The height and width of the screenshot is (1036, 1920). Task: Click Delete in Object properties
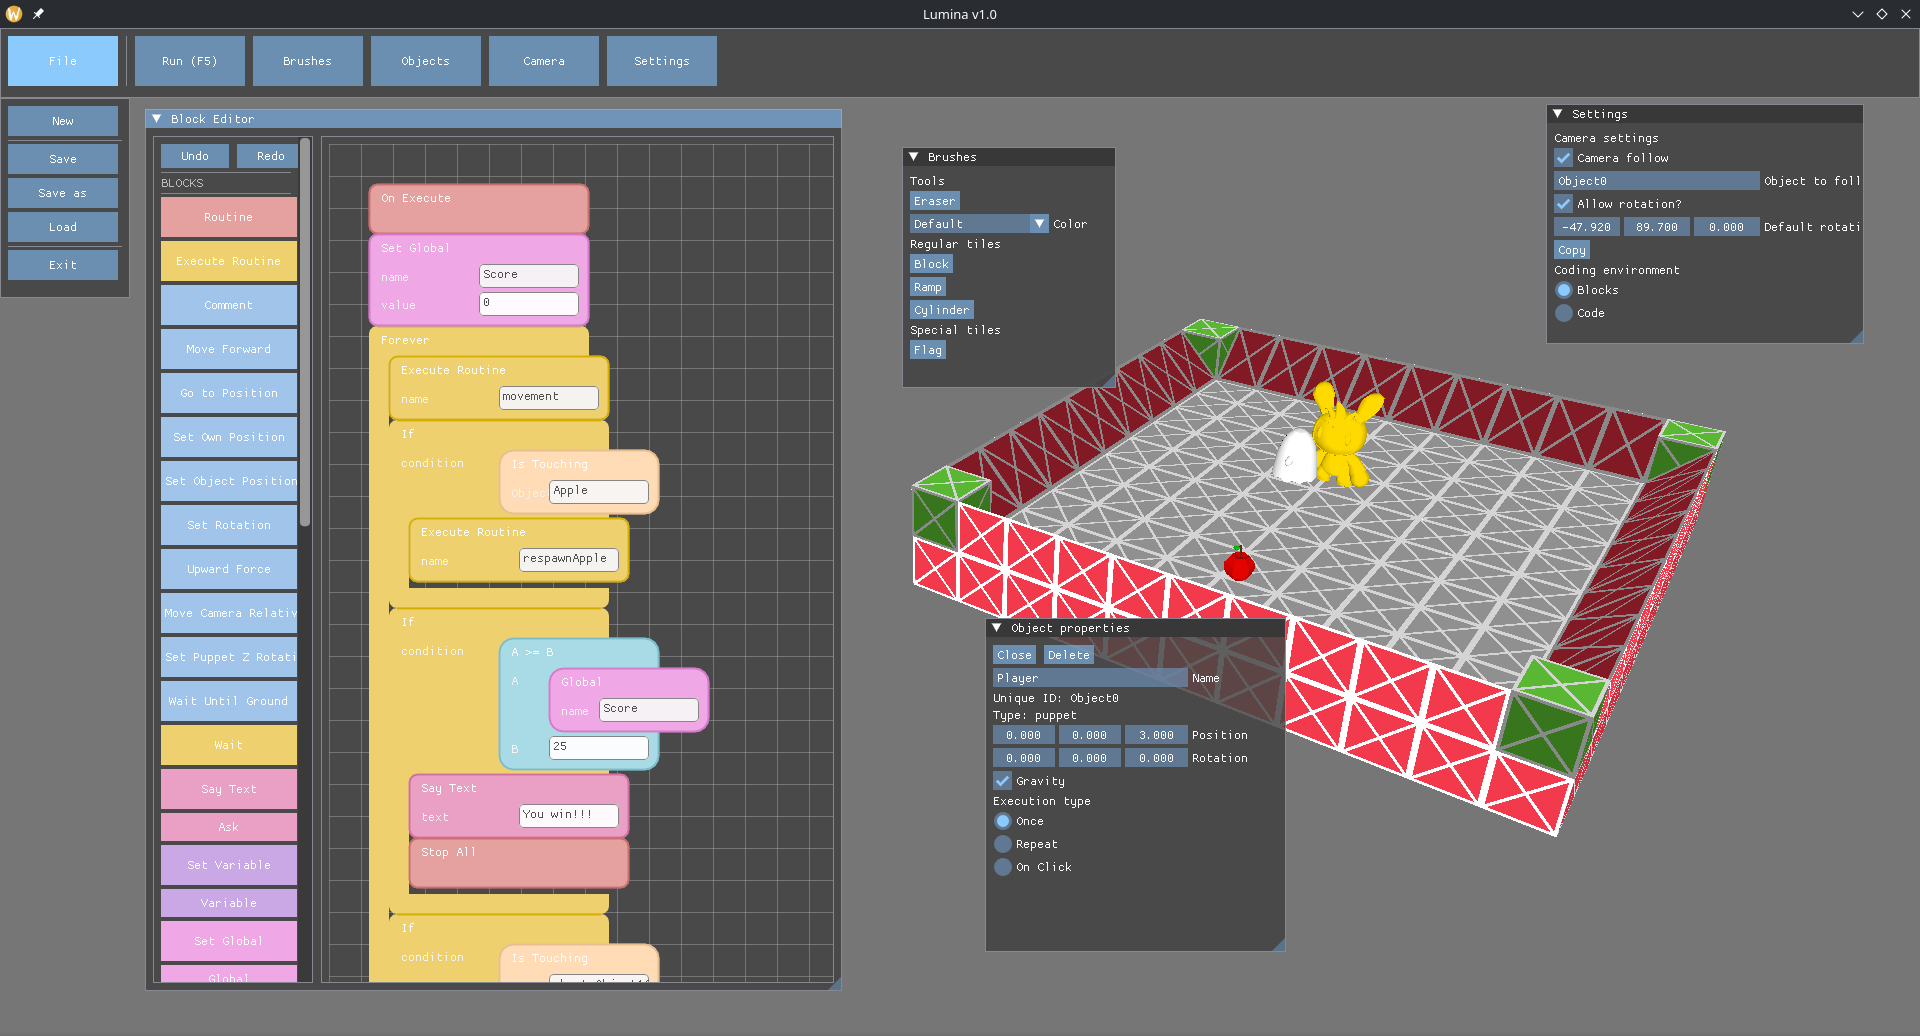tap(1069, 655)
